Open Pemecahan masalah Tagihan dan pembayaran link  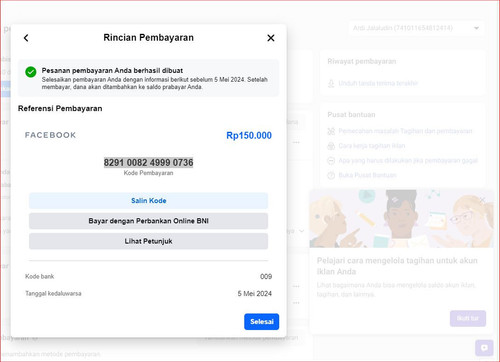pyautogui.click(x=405, y=131)
